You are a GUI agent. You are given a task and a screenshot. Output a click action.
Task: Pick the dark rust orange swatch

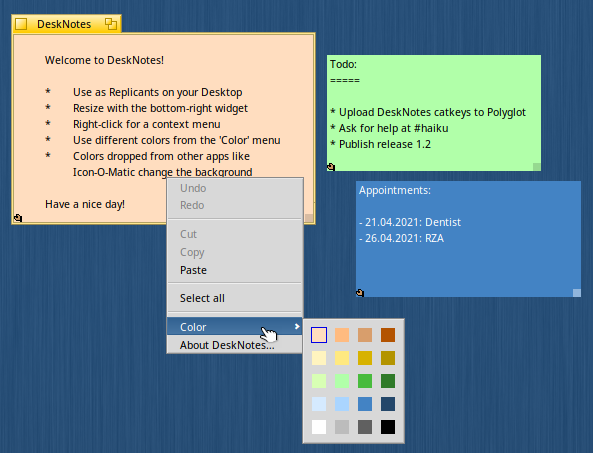(388, 335)
